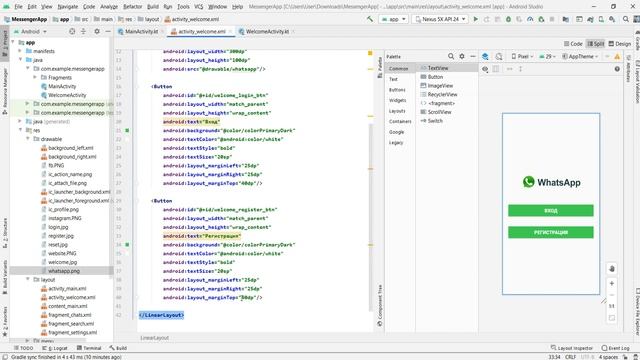Select RecyclerView in the Palette

442,94
